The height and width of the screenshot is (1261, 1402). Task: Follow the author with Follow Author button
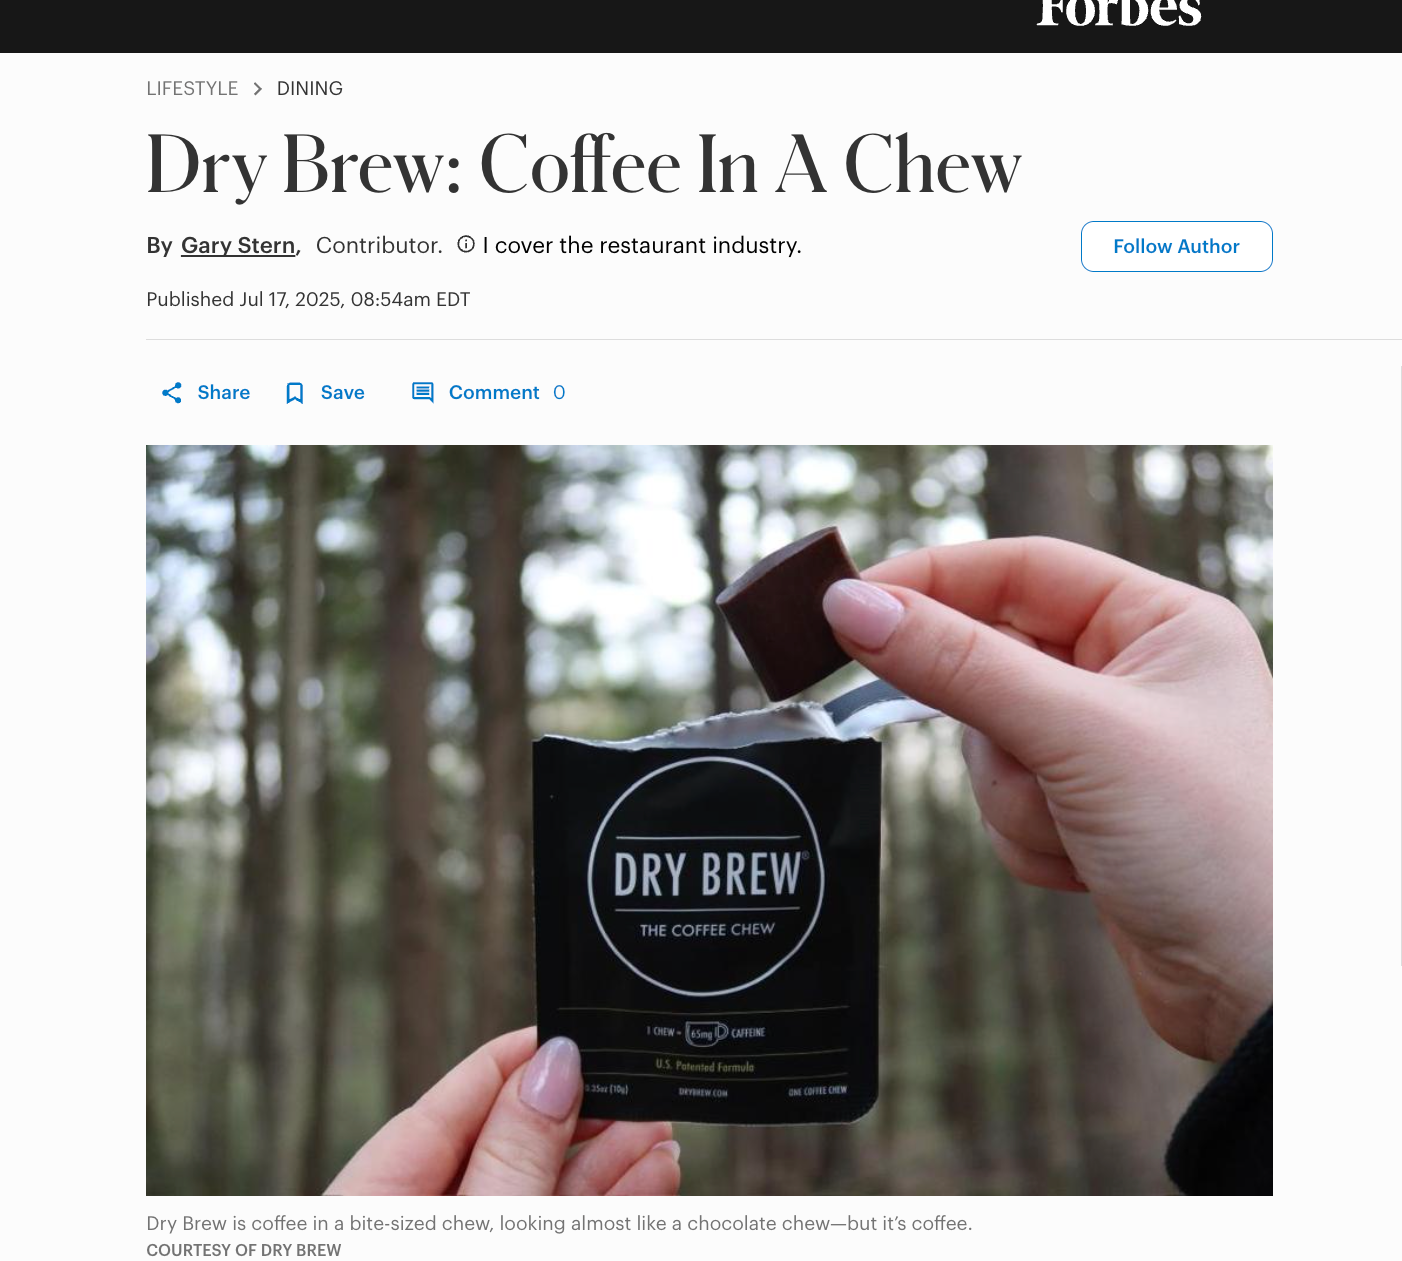(x=1177, y=246)
